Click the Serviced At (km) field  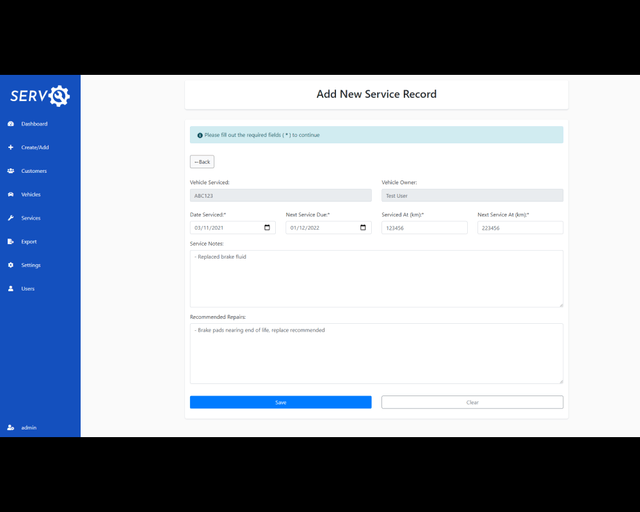click(x=424, y=227)
